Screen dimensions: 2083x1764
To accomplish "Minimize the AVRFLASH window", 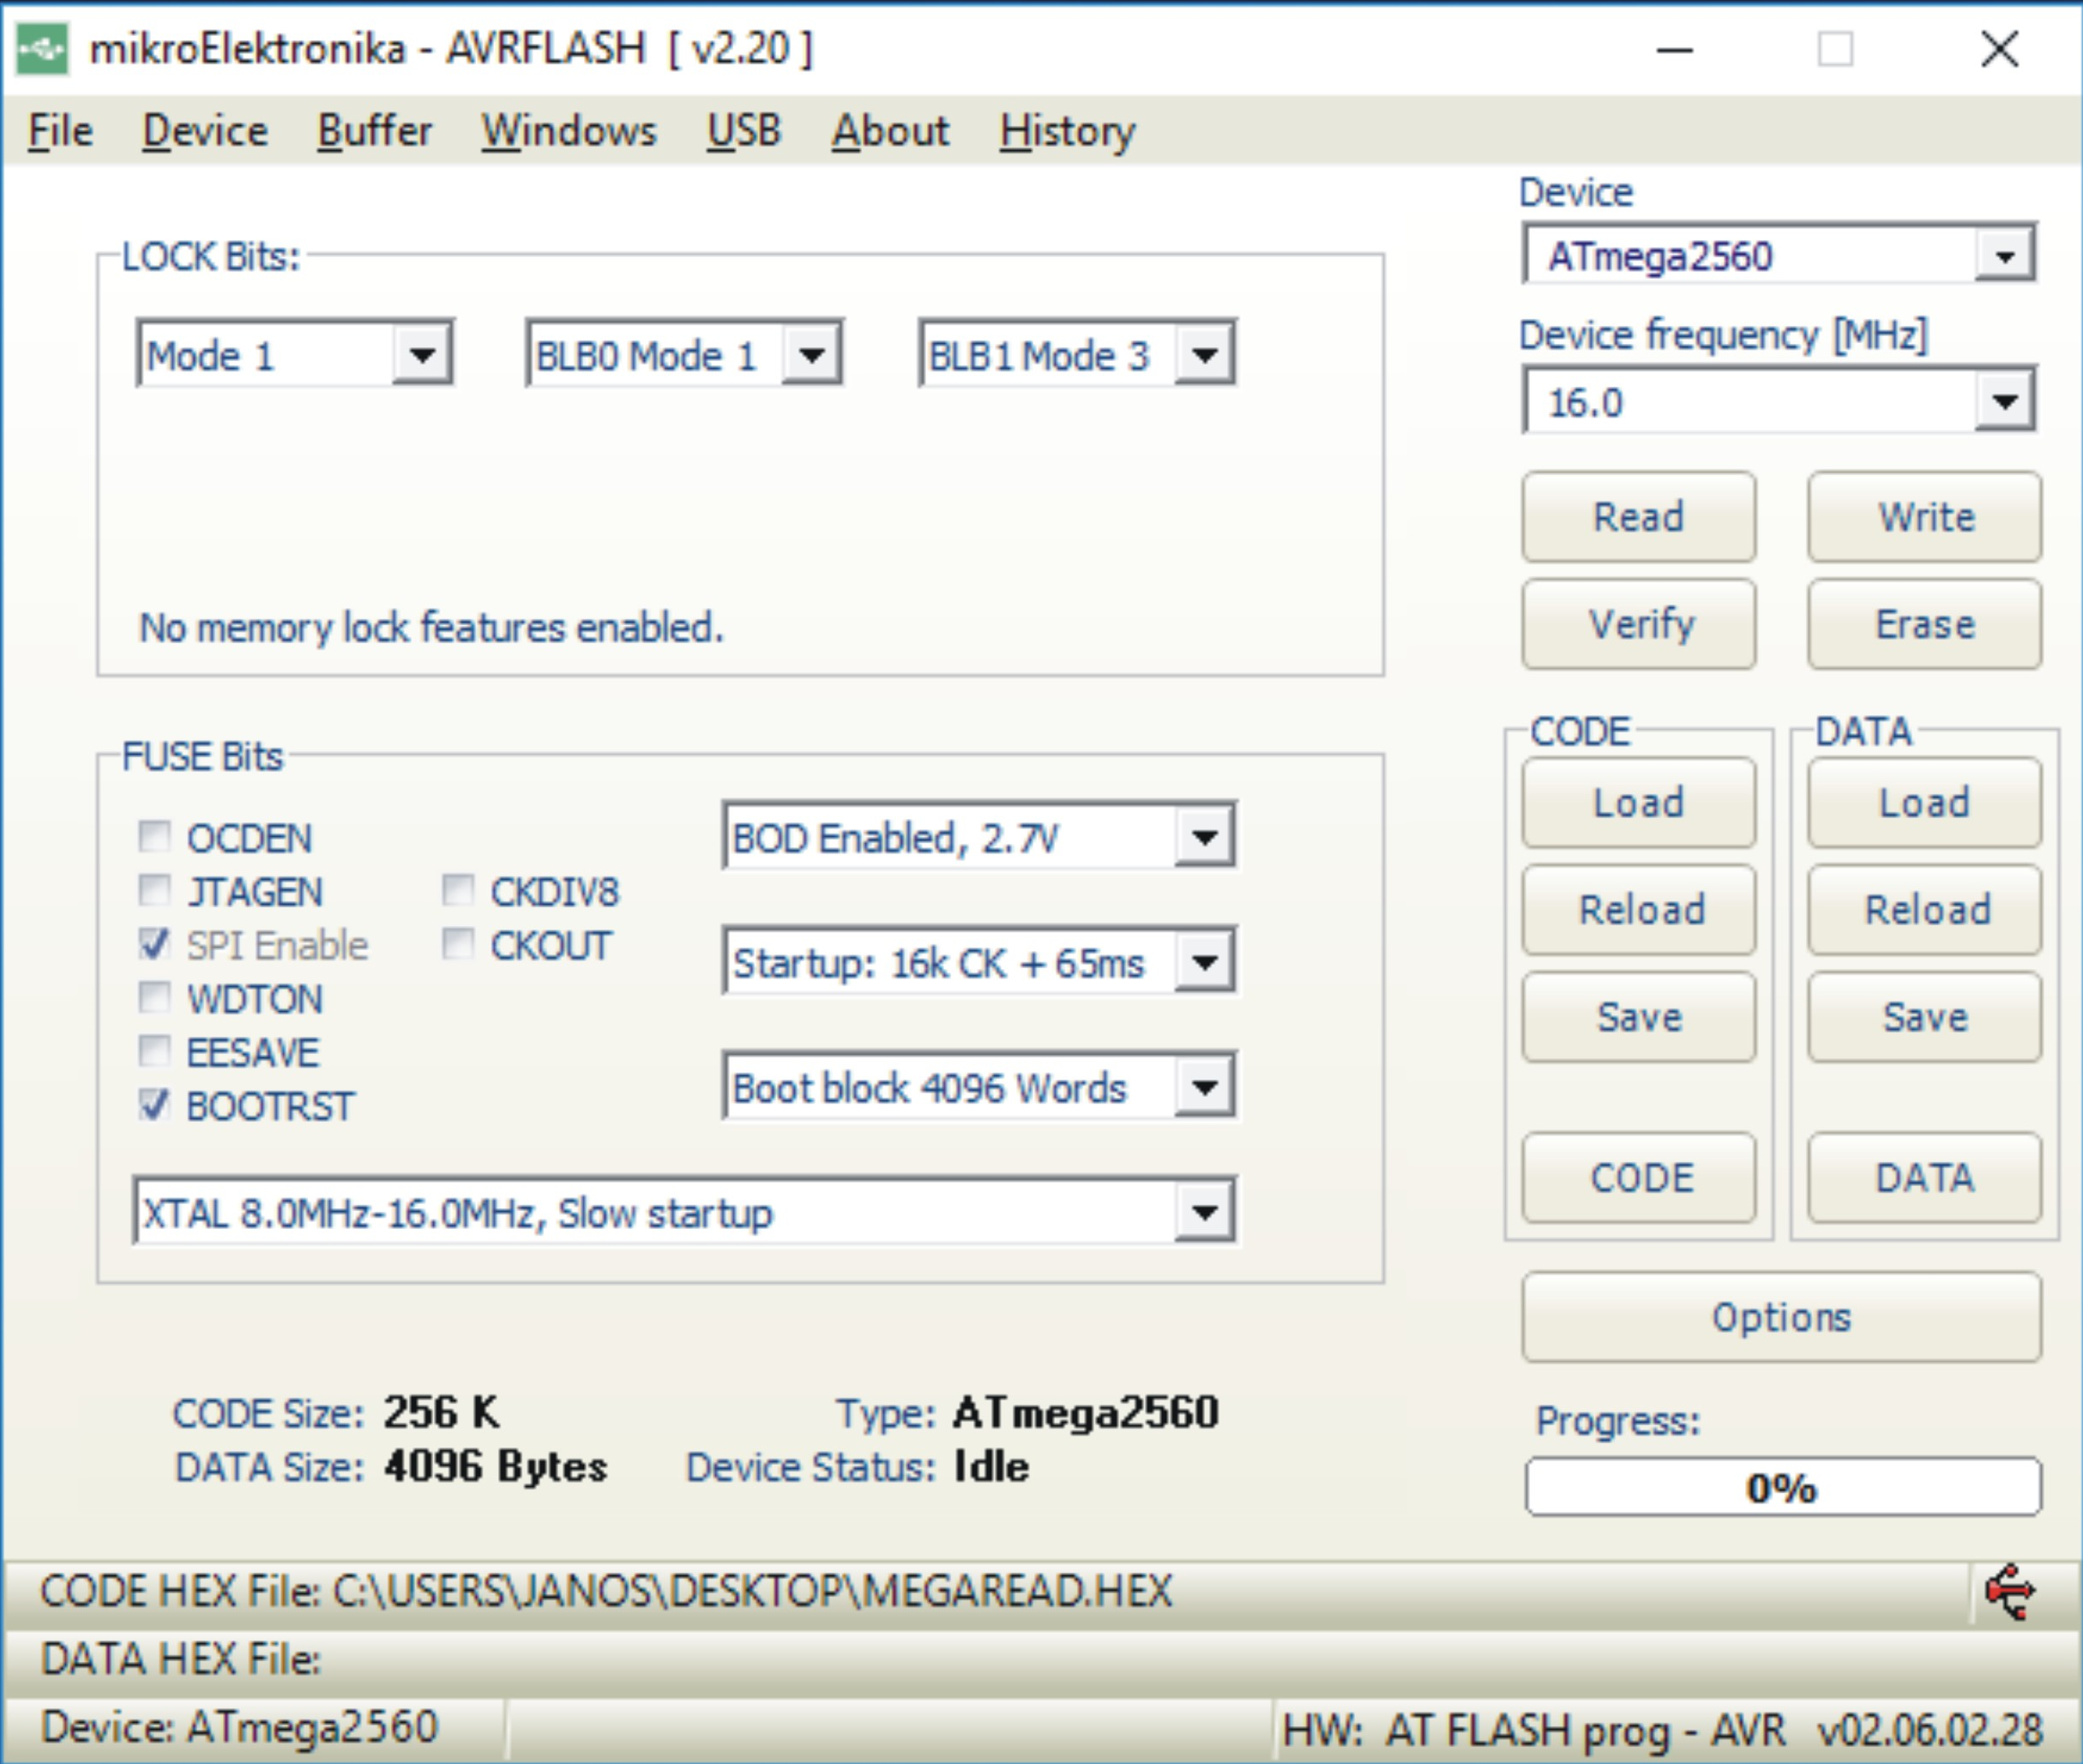I will pos(1674,48).
